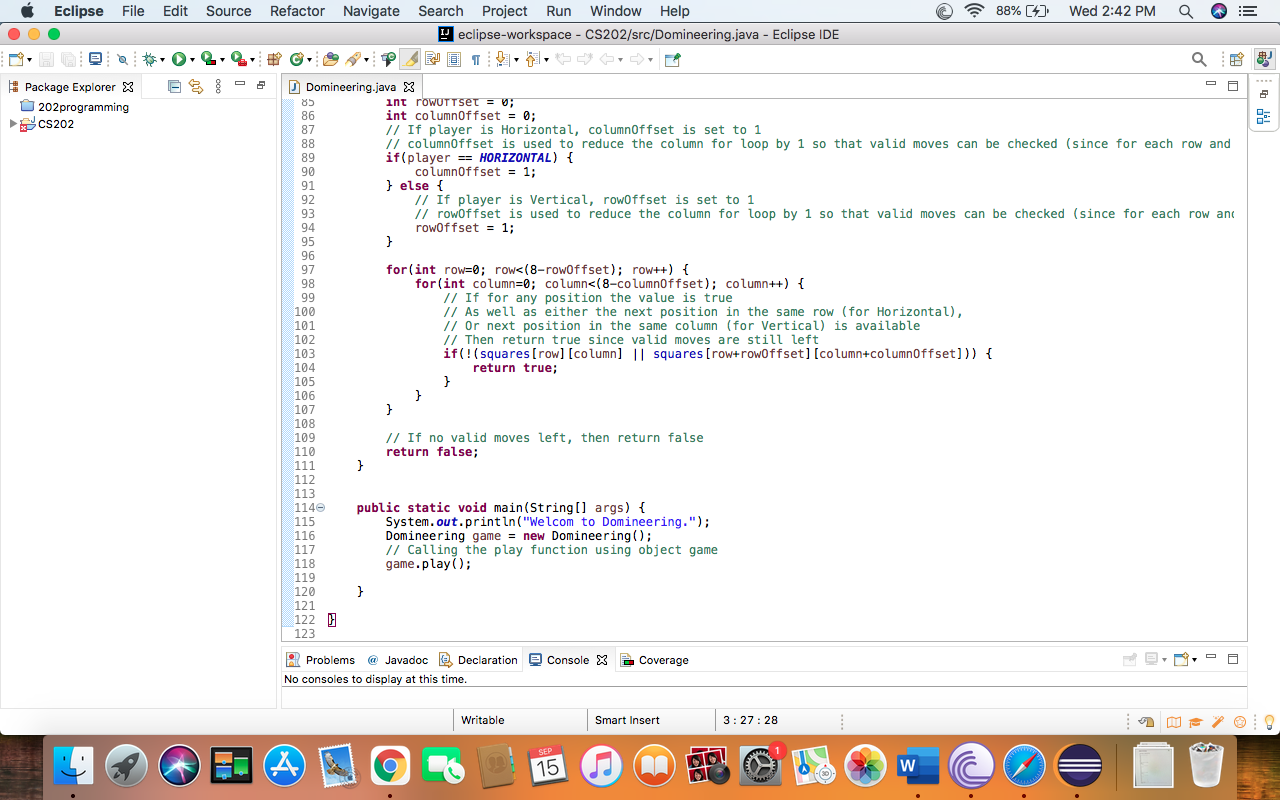Click the Open Console icon in Console view
Screen dimensions: 1280x800
pos(1181,660)
